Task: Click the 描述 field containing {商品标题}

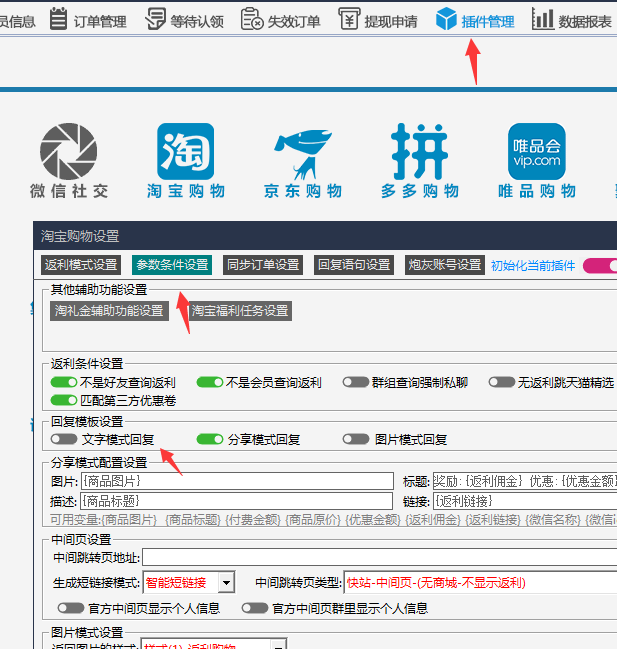Action: tap(237, 501)
